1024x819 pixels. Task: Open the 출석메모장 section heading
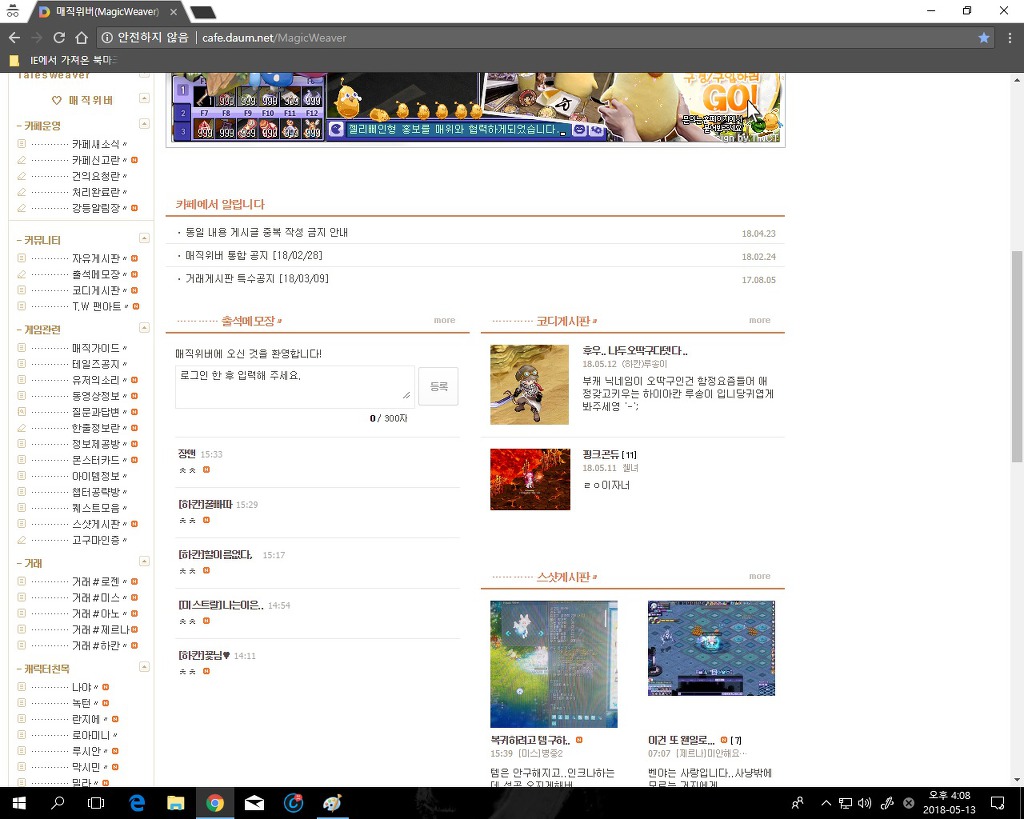pyautogui.click(x=248, y=321)
